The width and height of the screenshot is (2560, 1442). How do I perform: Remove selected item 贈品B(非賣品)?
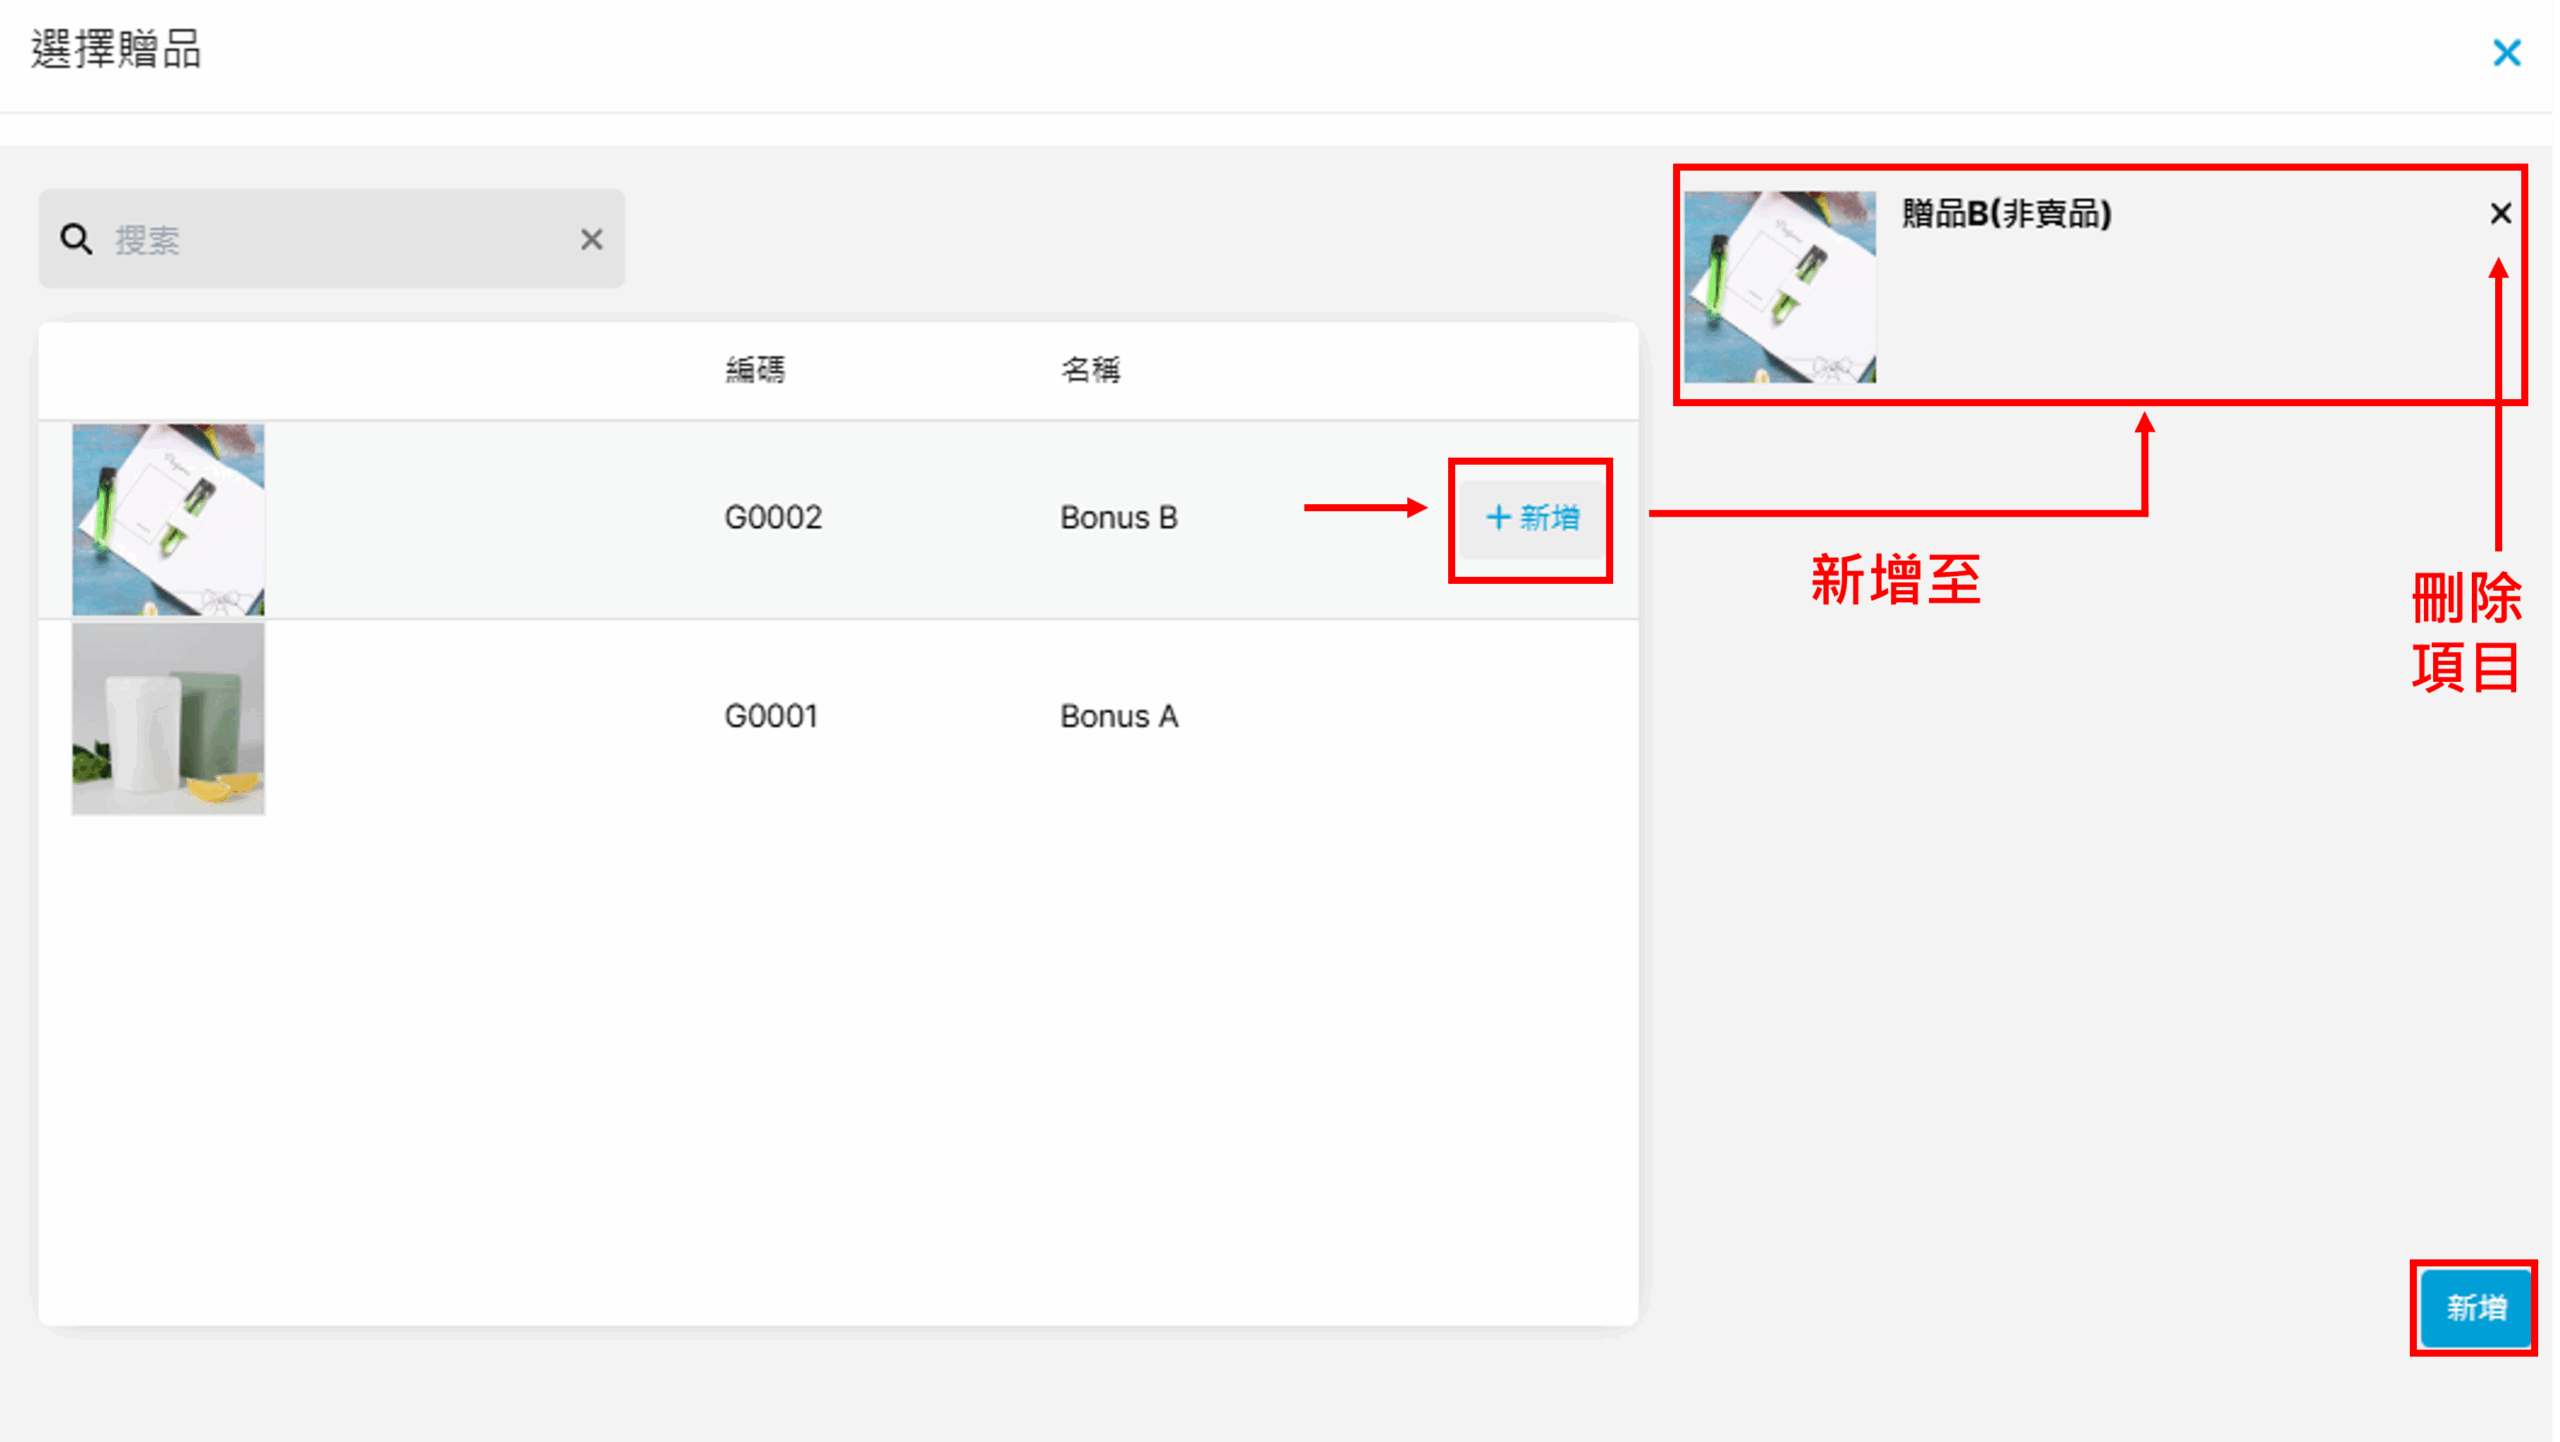[2500, 213]
